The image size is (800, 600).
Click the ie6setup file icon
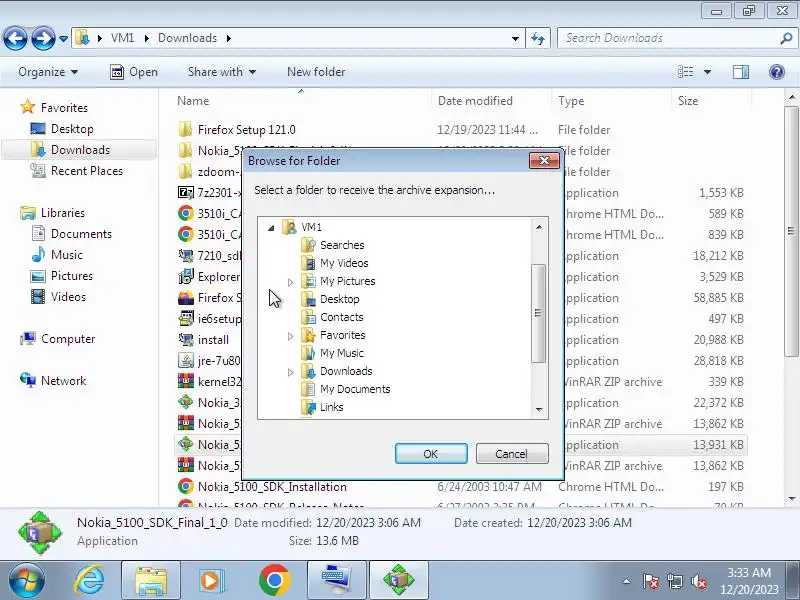pos(186,318)
